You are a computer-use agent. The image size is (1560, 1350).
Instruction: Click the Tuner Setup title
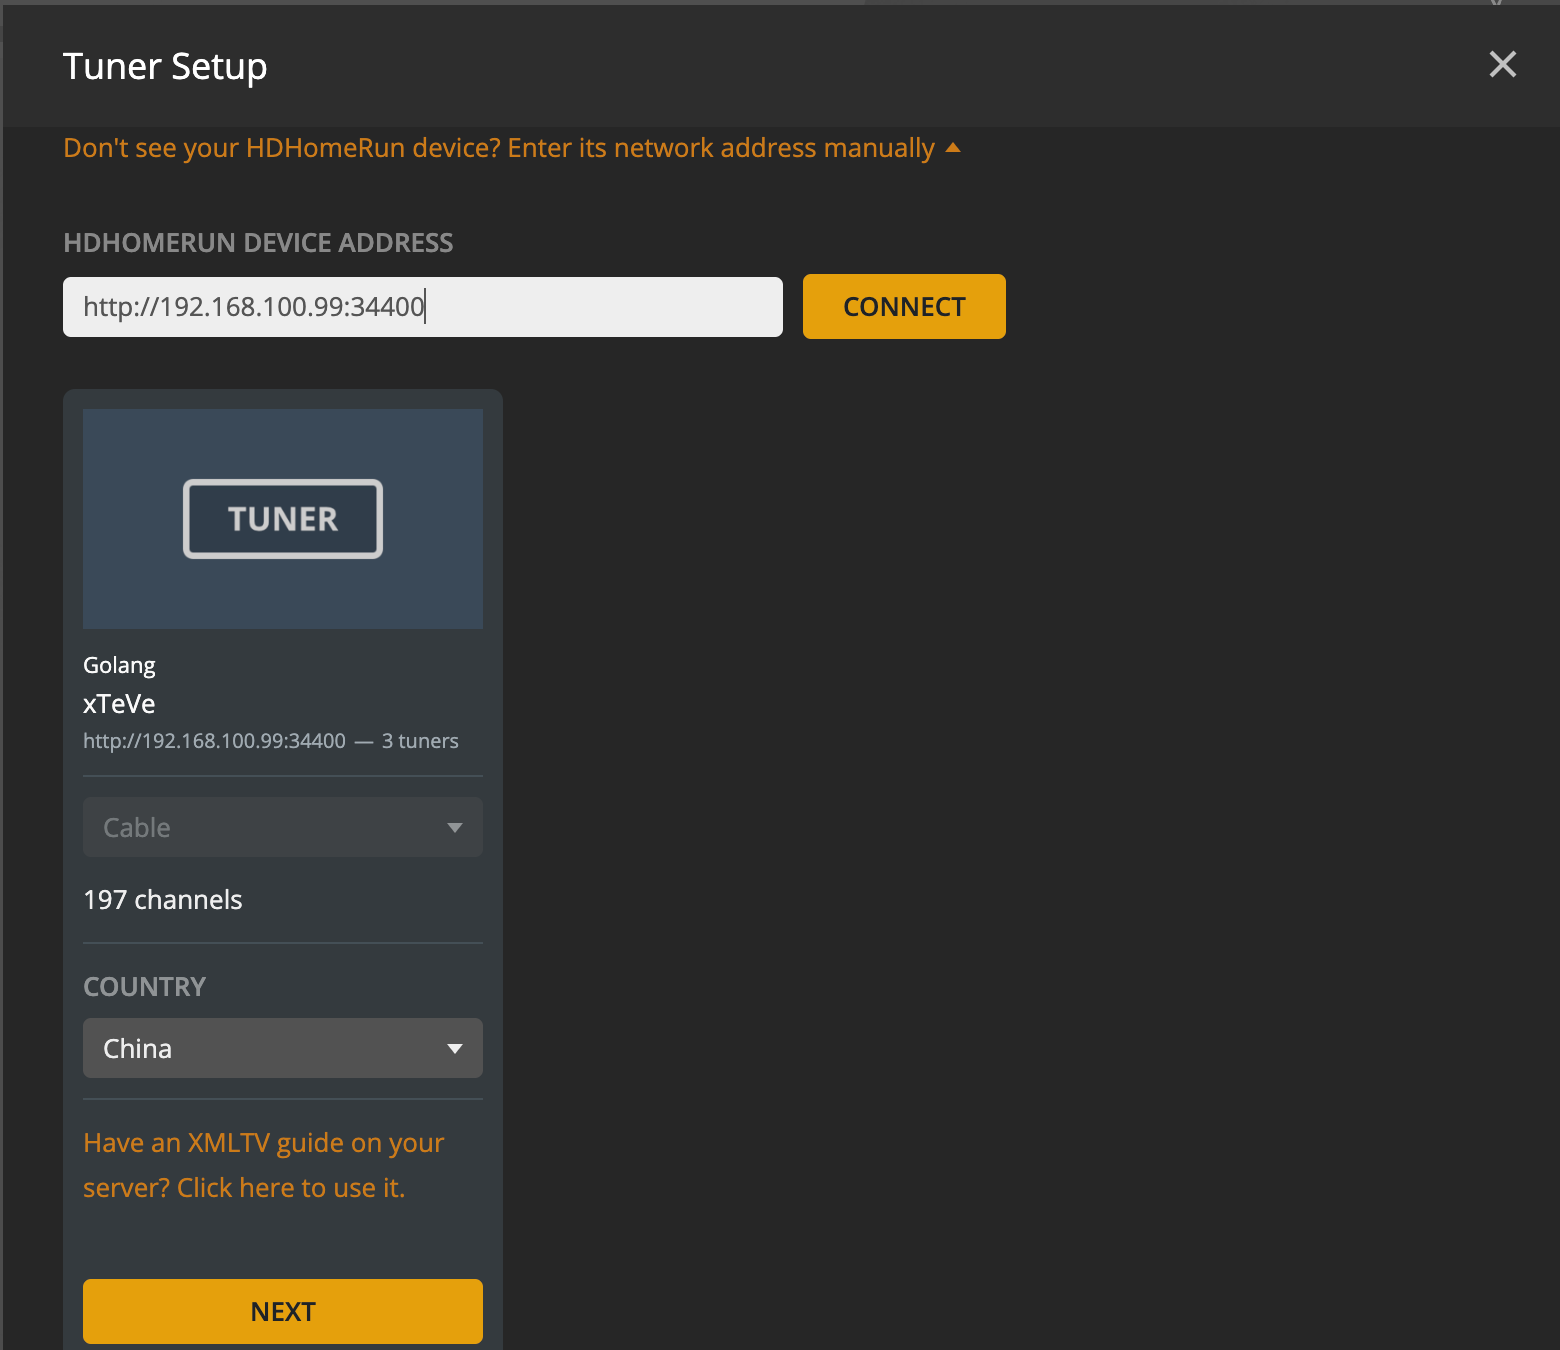click(x=165, y=67)
